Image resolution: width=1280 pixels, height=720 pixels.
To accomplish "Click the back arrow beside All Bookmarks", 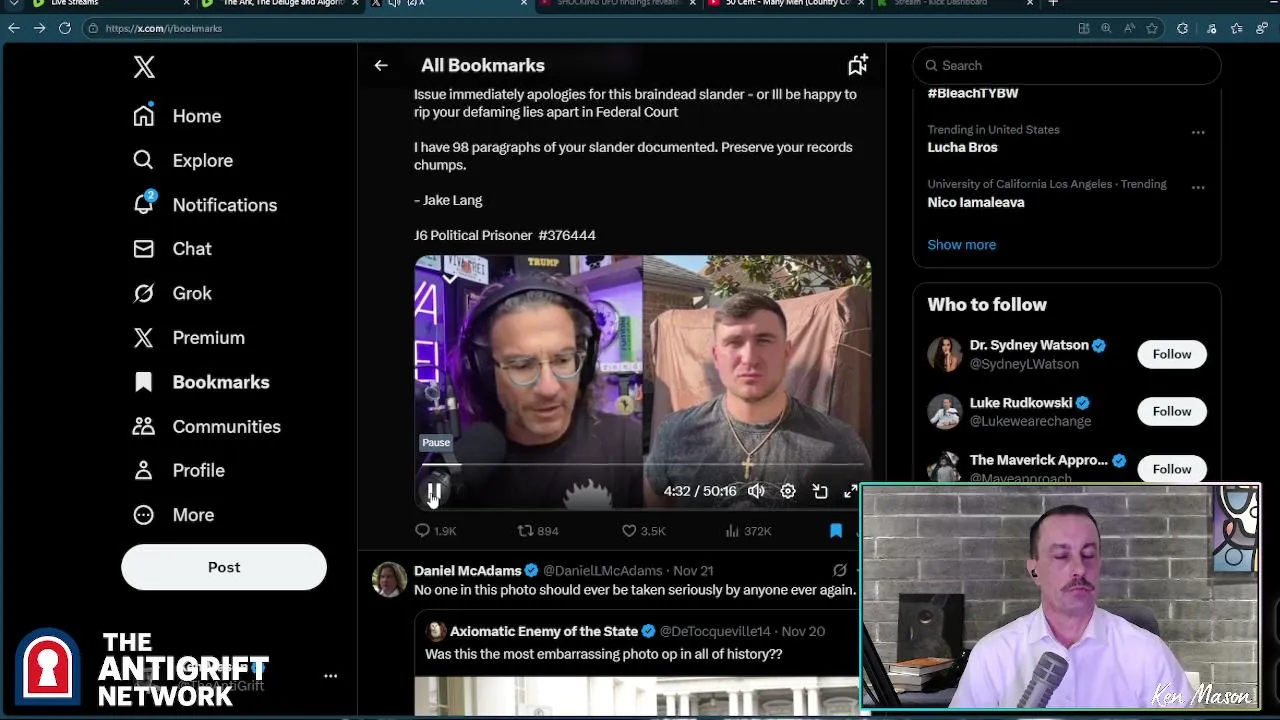I will (x=381, y=65).
